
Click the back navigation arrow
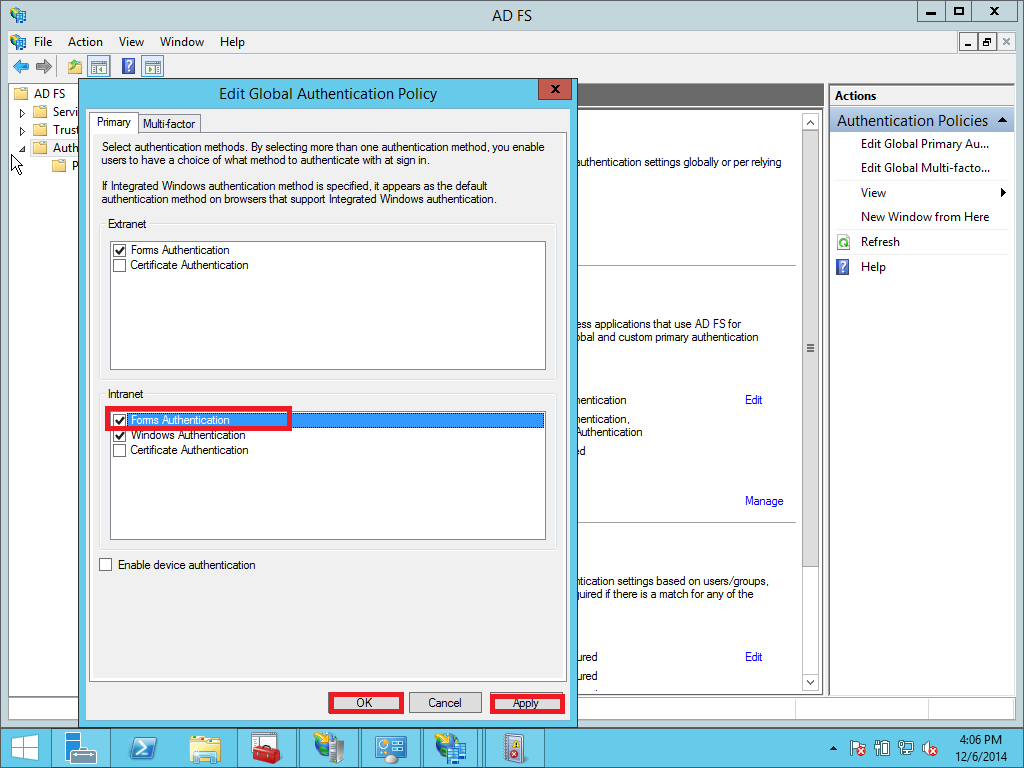20,67
